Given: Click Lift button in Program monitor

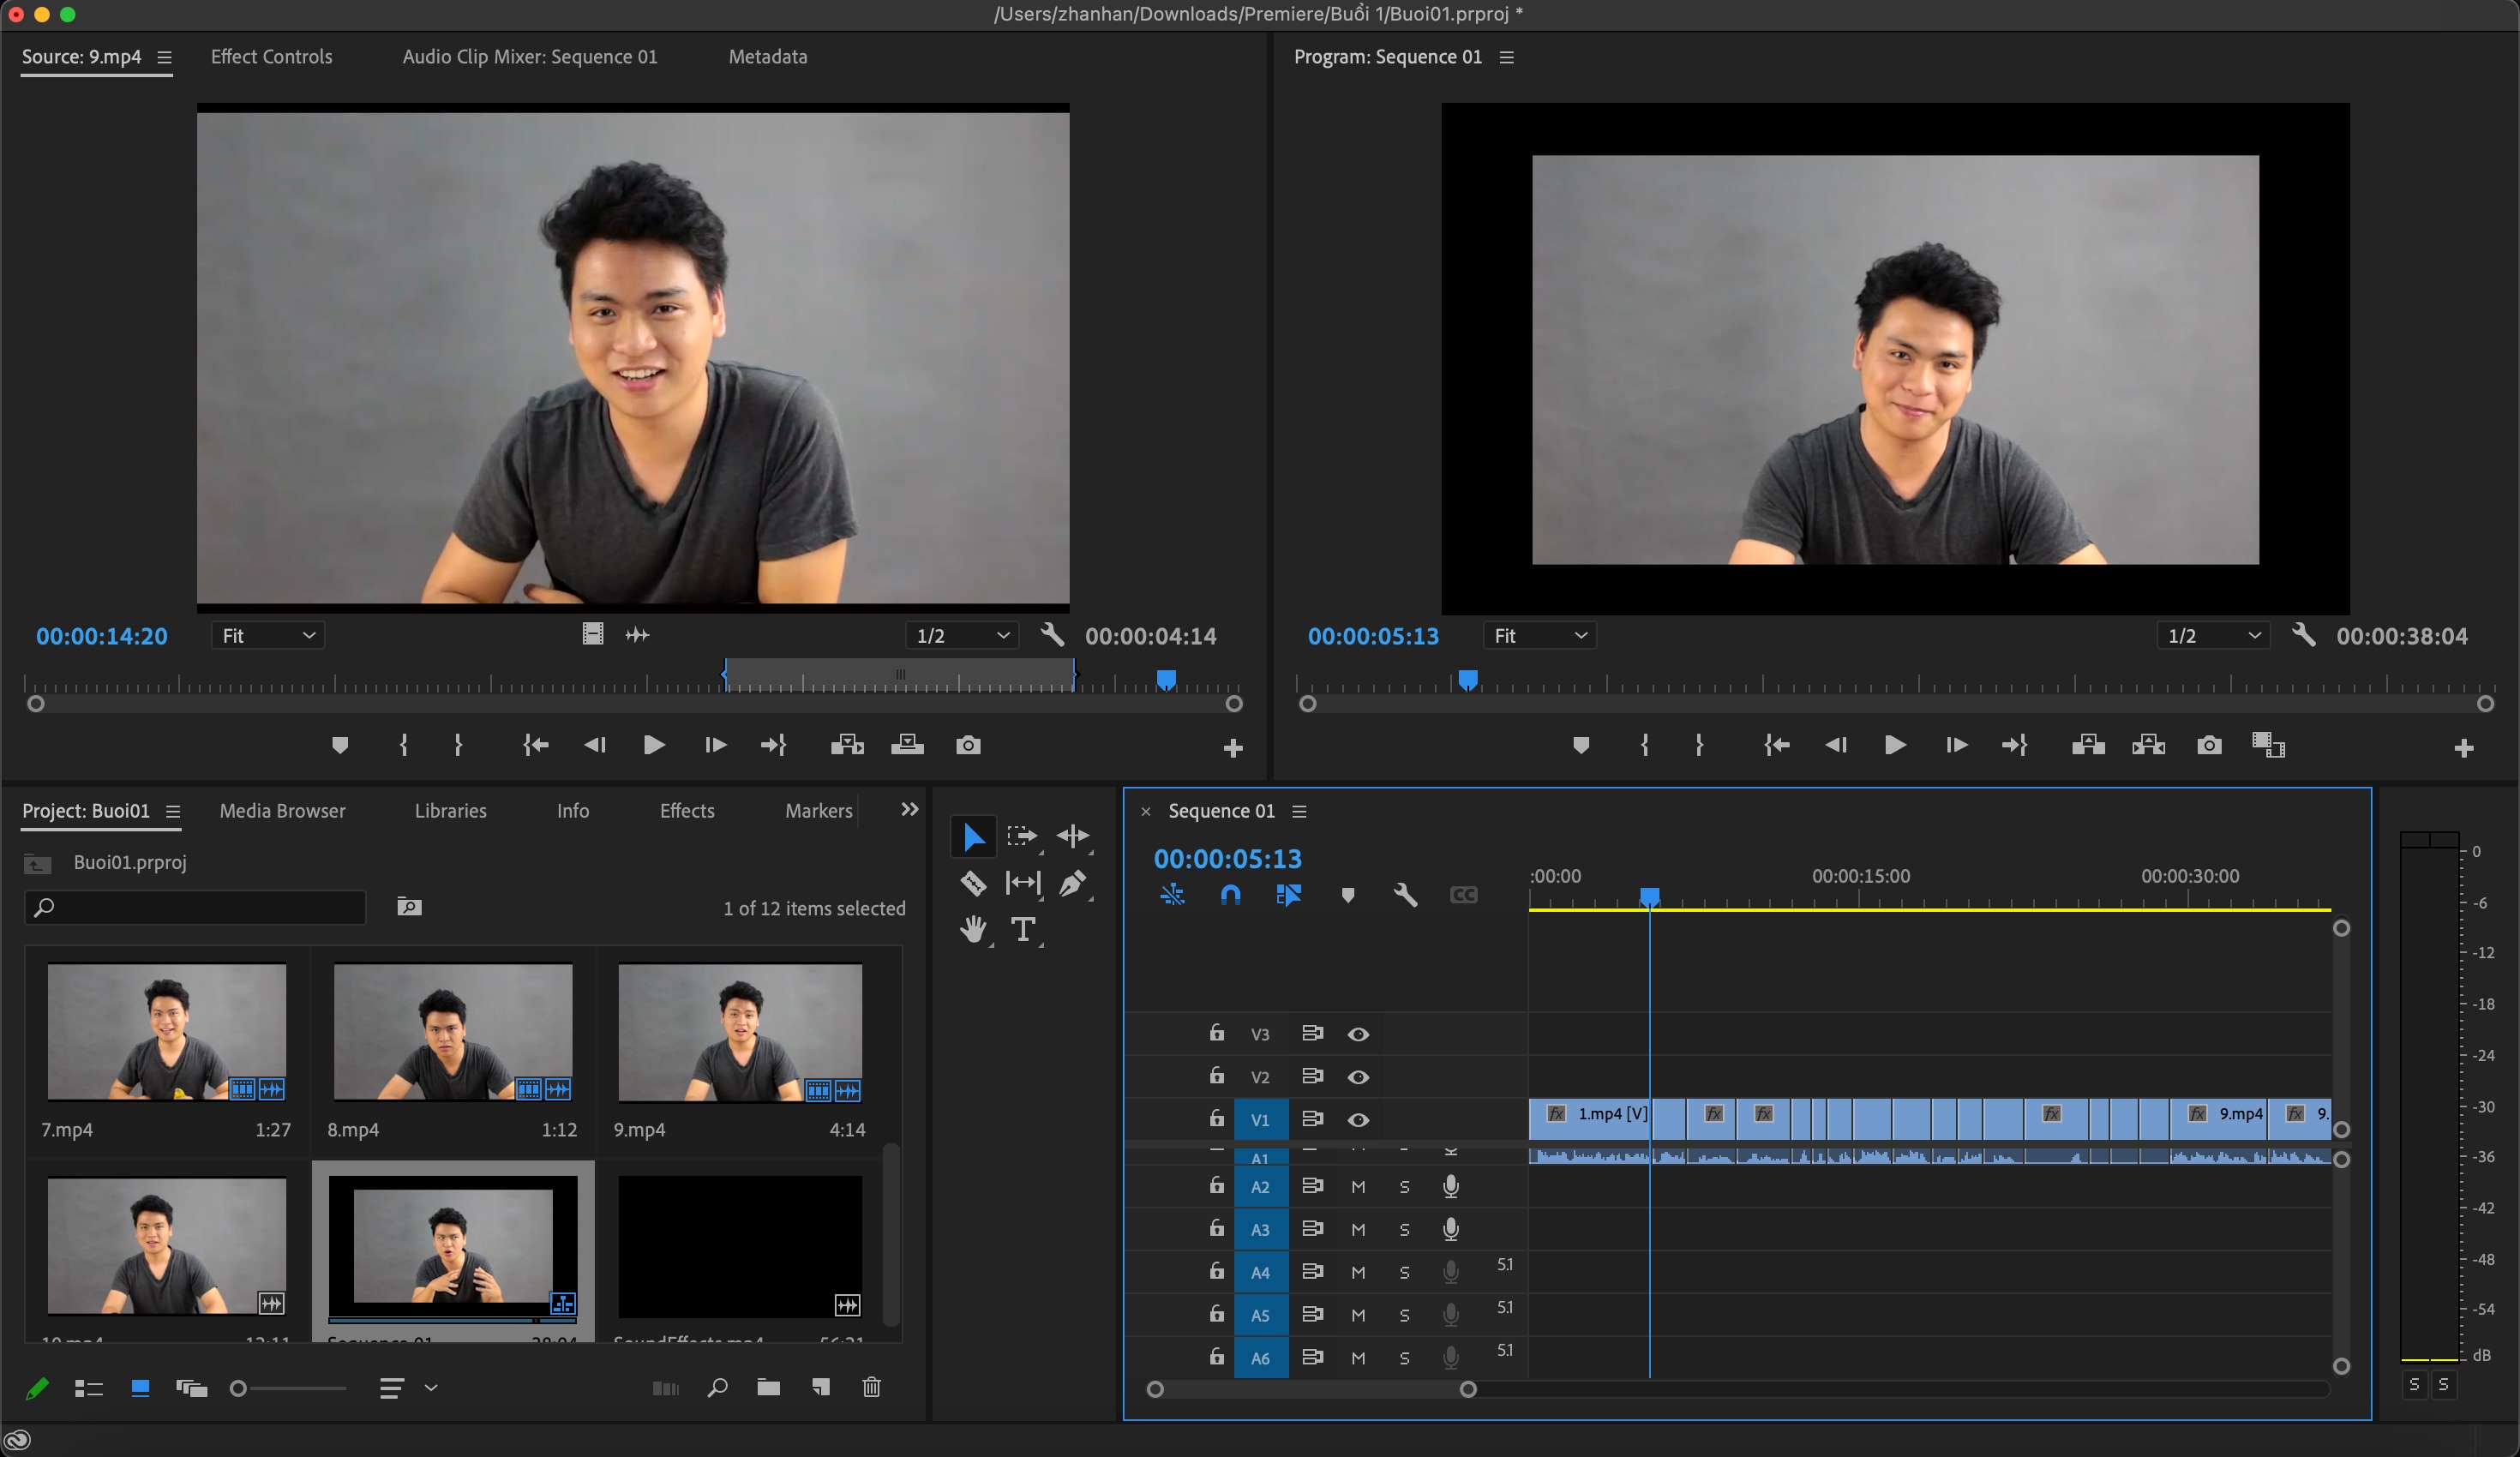Looking at the screenshot, I should (x=2088, y=745).
